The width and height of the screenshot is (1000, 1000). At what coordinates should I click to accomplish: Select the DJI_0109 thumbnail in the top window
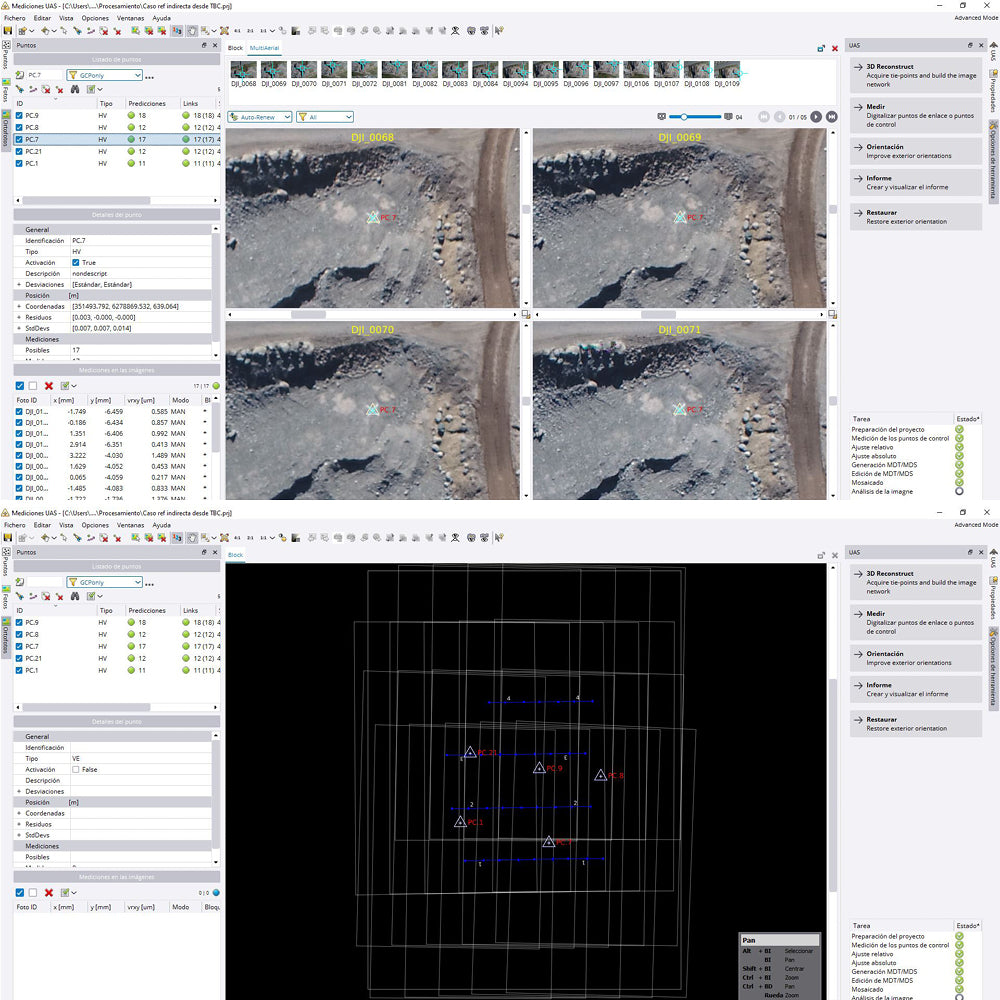point(727,74)
